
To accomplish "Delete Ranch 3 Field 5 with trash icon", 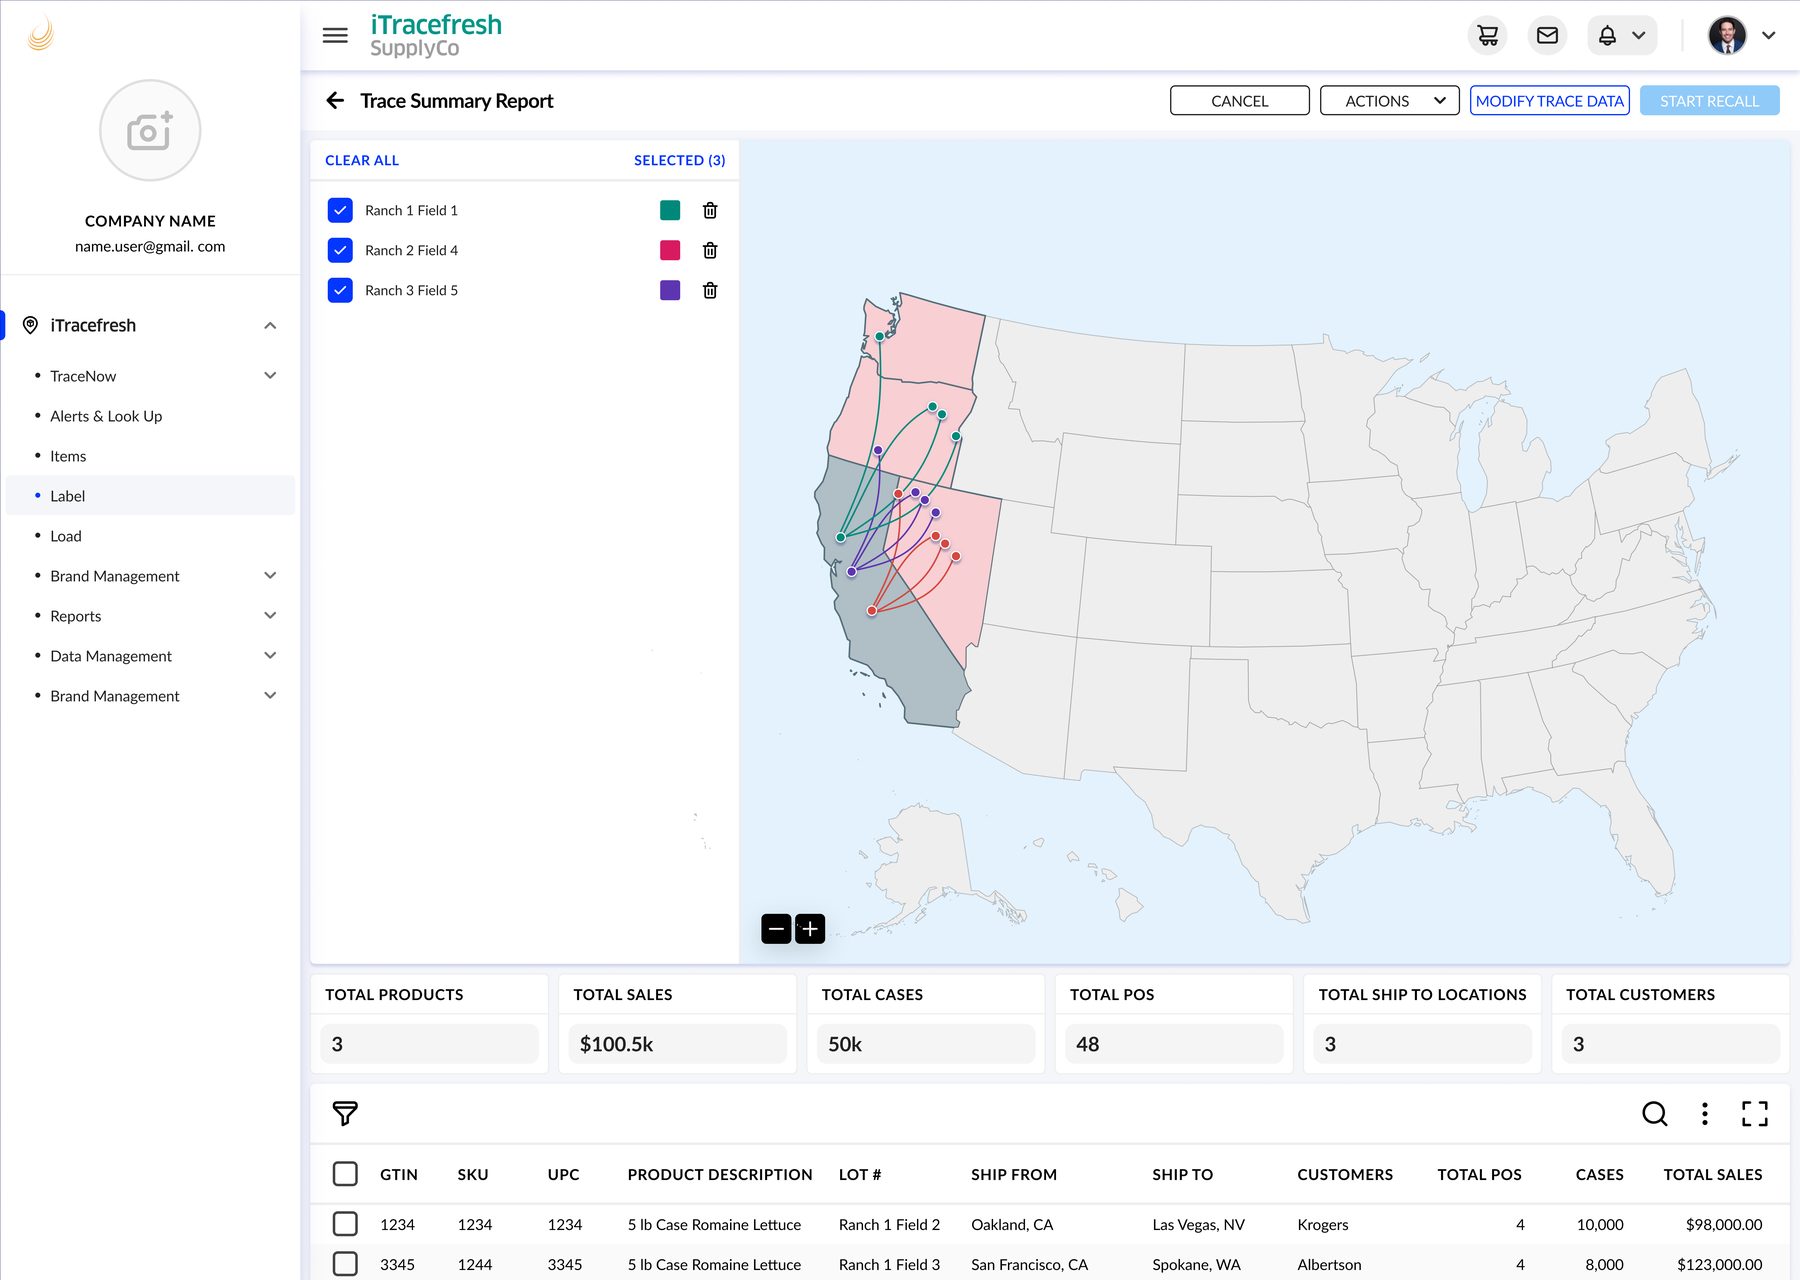I will pos(710,290).
